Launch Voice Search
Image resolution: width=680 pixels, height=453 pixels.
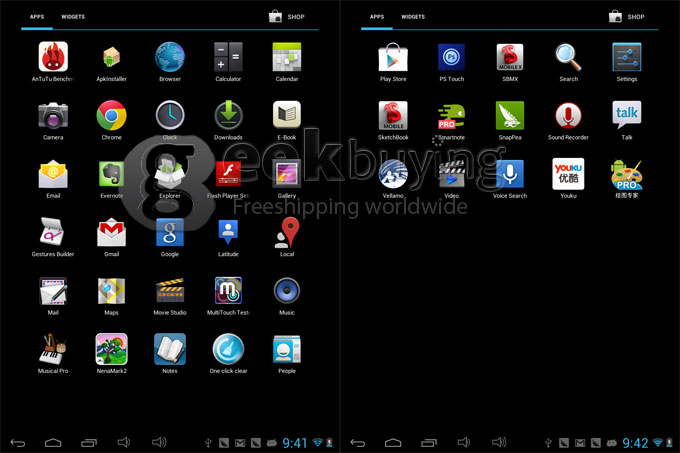(x=510, y=174)
